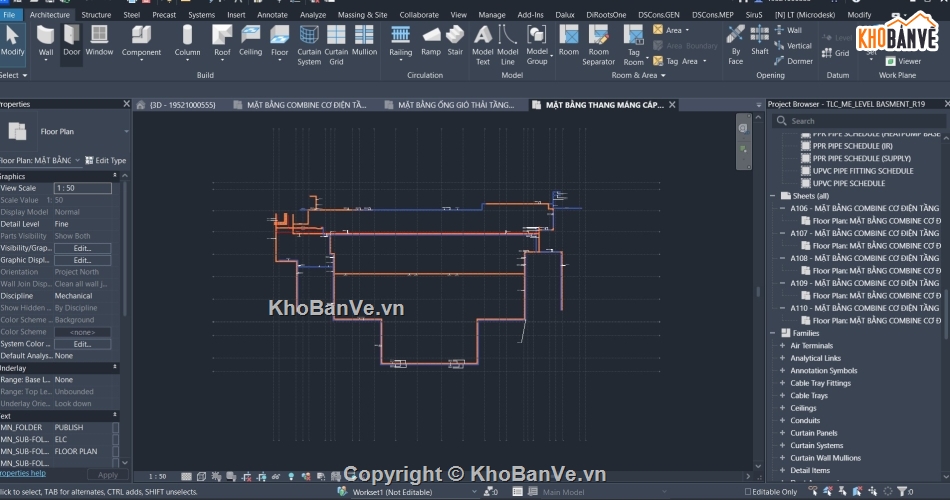Viewport: 950px width, 500px height.
Task: Select the Model Group tool
Action: coord(537,45)
